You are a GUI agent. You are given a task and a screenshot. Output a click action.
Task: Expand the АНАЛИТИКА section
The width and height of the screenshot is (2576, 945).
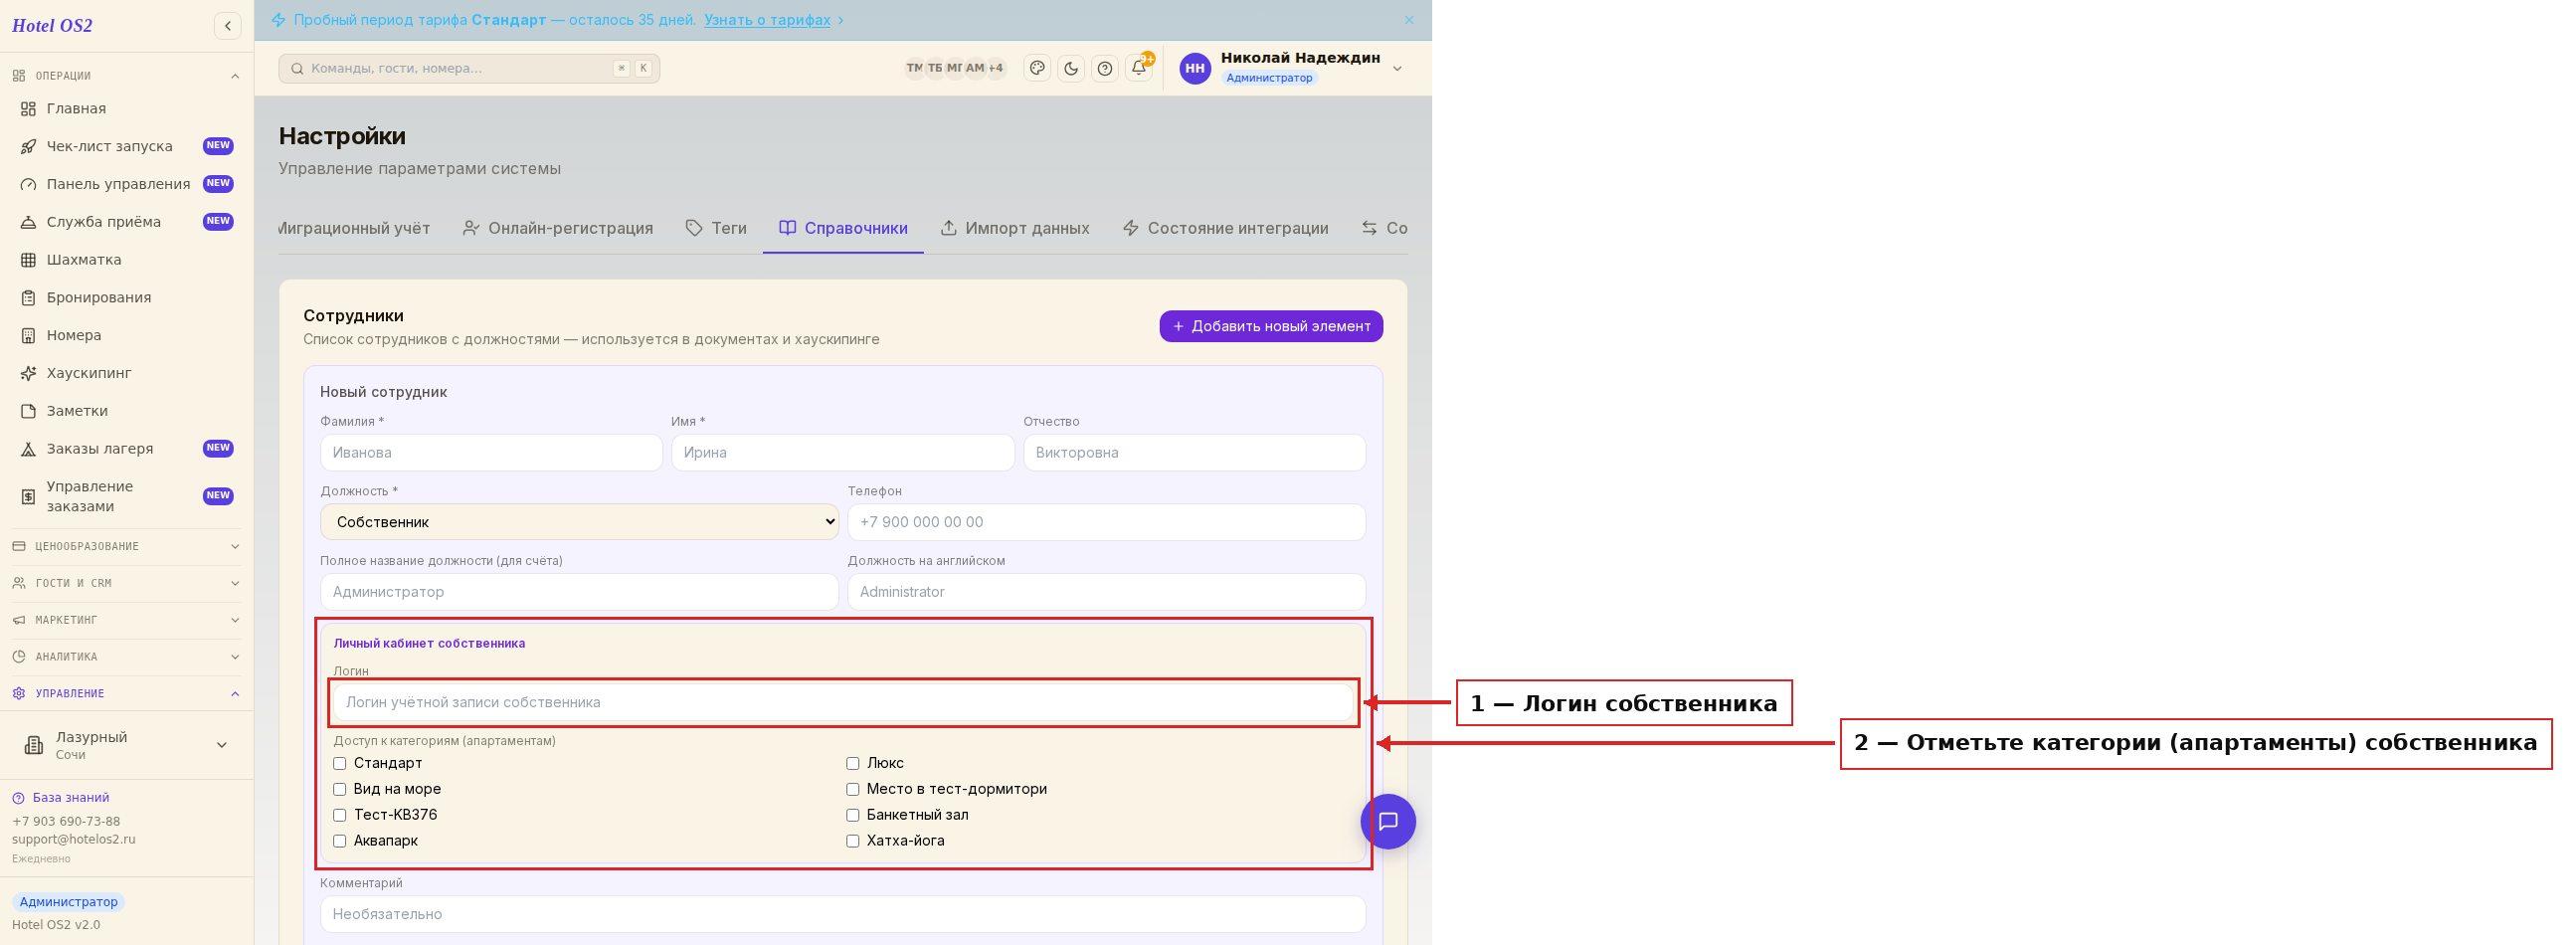(126, 657)
